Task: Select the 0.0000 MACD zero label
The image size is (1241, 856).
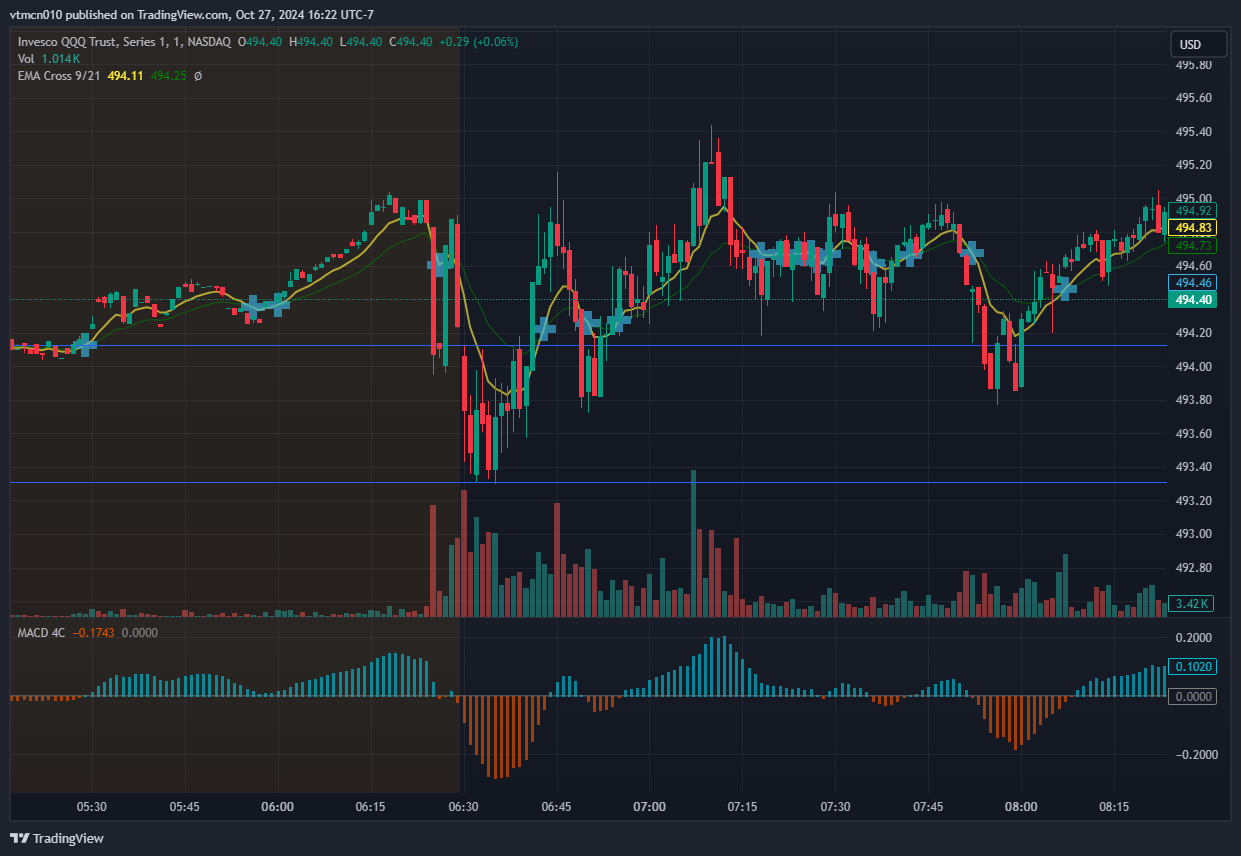Action: 1194,696
